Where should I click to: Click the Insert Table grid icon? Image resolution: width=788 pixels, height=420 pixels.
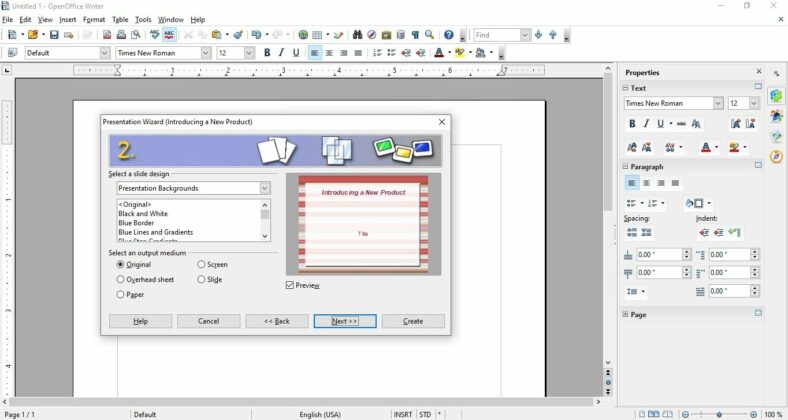click(317, 35)
